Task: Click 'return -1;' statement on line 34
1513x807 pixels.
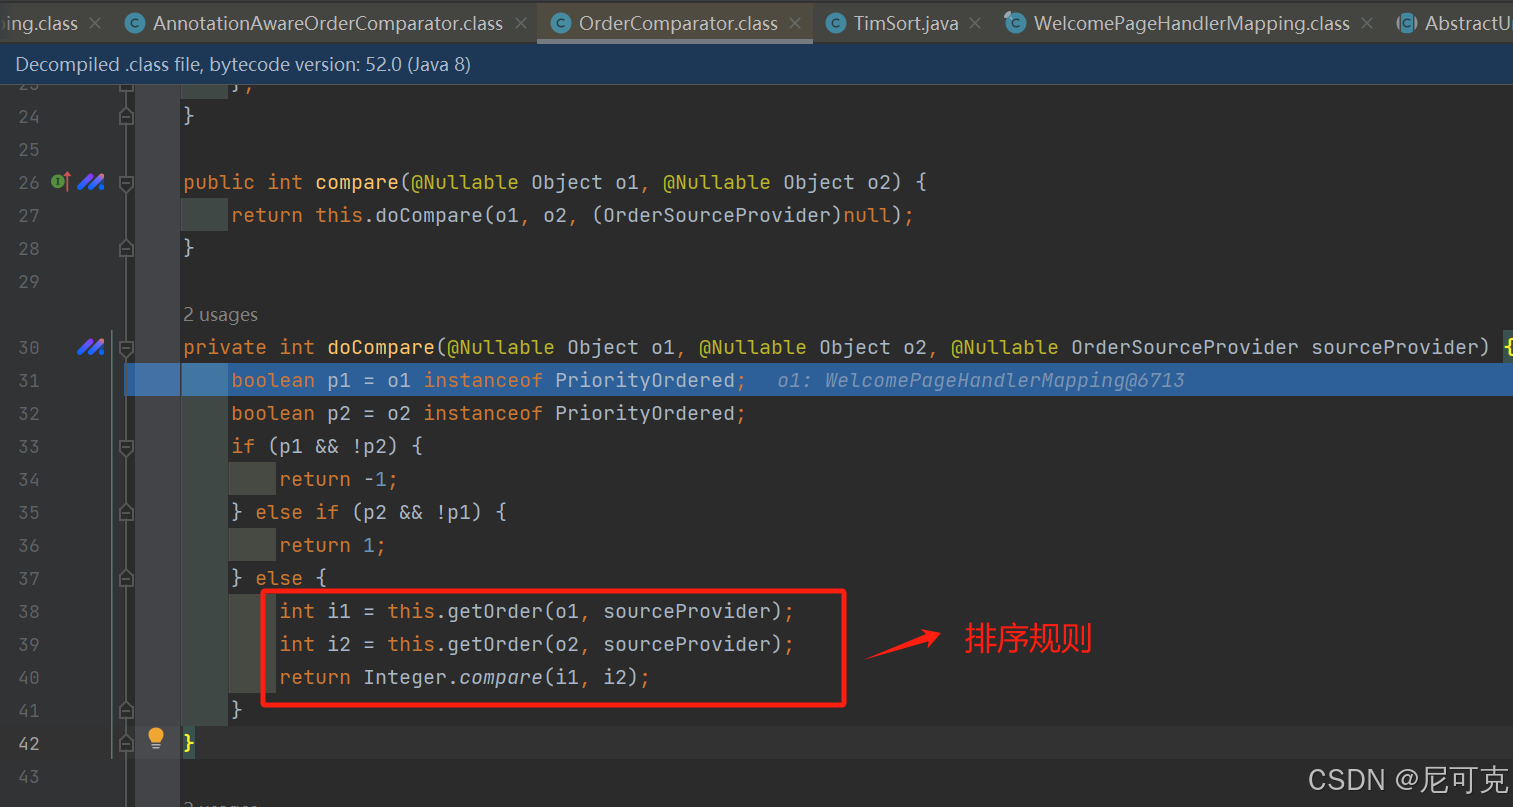Action: [339, 479]
